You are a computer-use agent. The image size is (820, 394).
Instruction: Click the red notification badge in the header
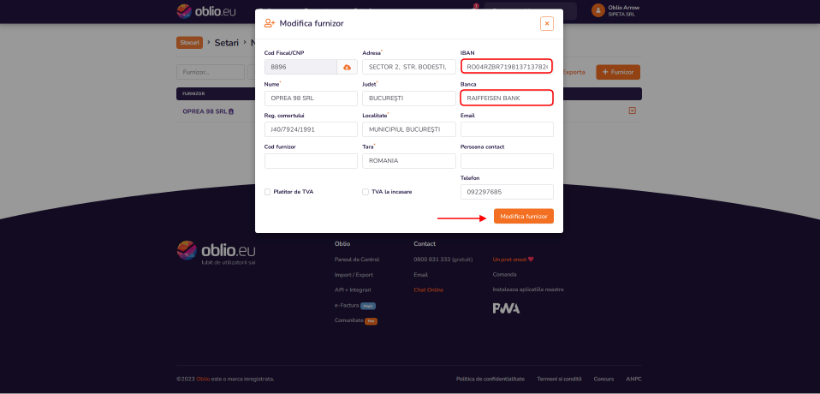tap(476, 6)
